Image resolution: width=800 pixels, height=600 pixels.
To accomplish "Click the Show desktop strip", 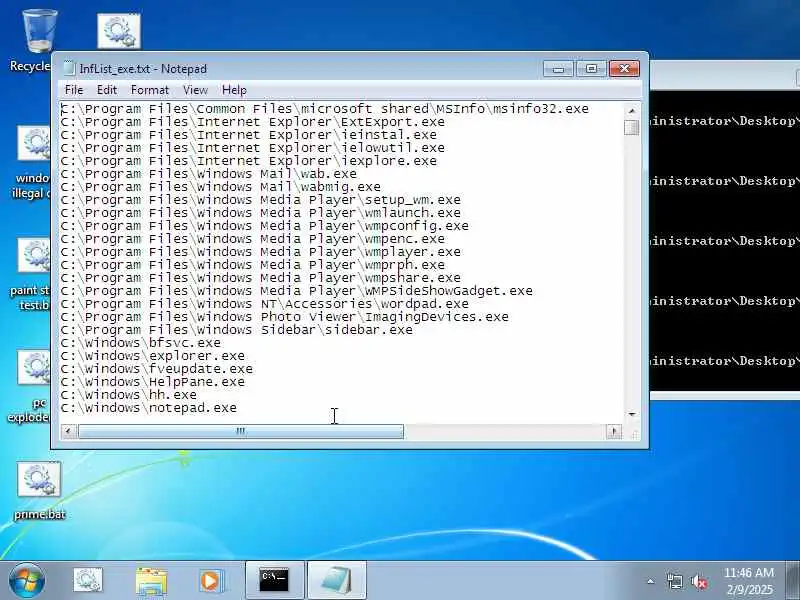I will point(793,581).
